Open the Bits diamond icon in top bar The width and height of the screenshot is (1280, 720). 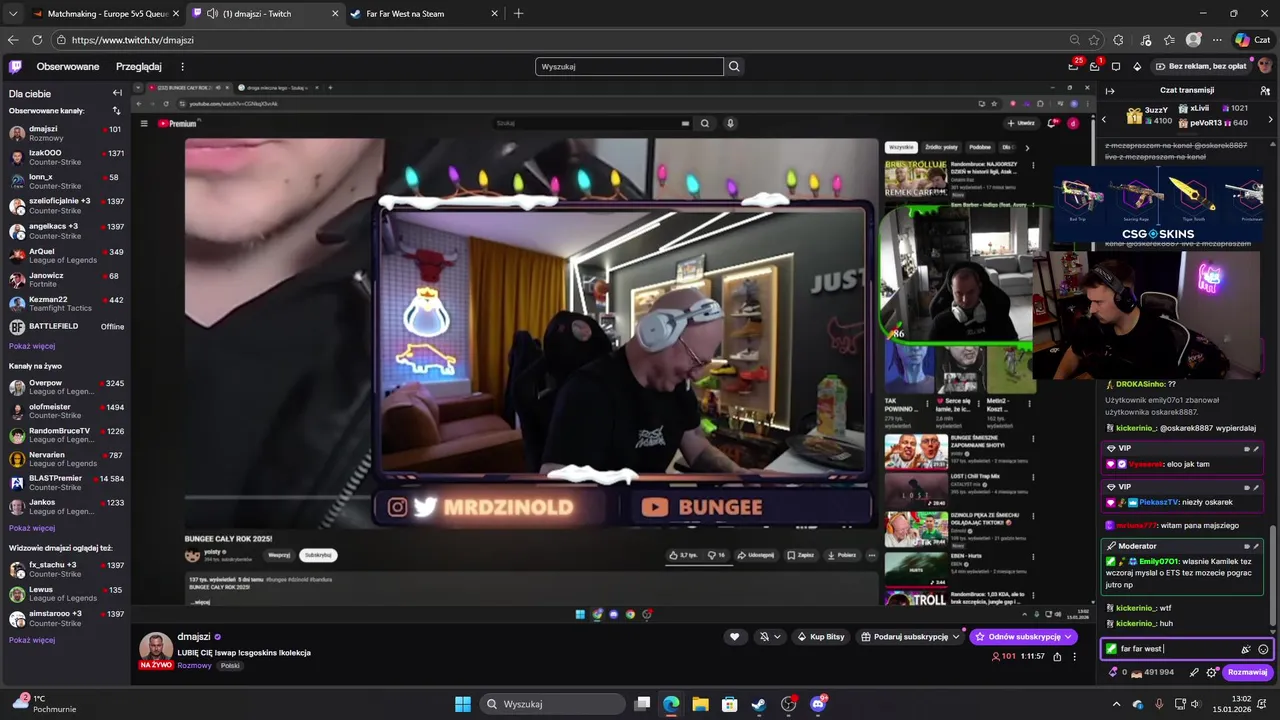(x=1137, y=67)
